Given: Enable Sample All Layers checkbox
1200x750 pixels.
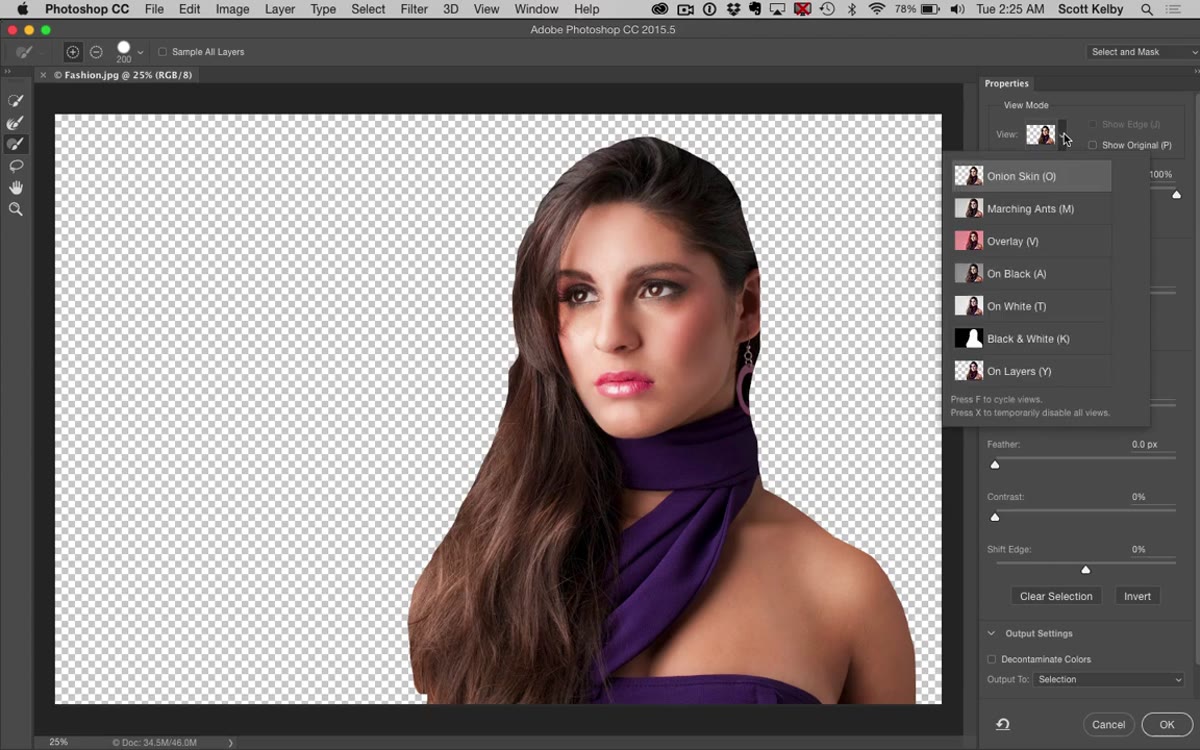Looking at the screenshot, I should pos(163,52).
